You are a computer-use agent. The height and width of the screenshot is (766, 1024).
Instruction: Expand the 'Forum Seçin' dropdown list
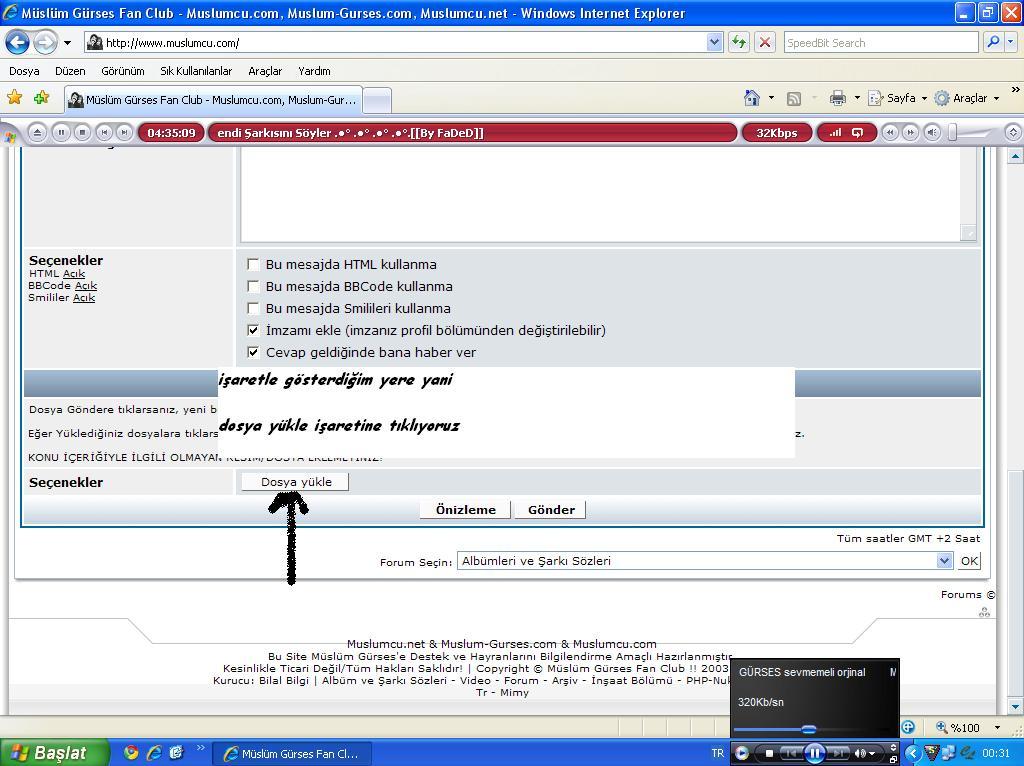(944, 561)
